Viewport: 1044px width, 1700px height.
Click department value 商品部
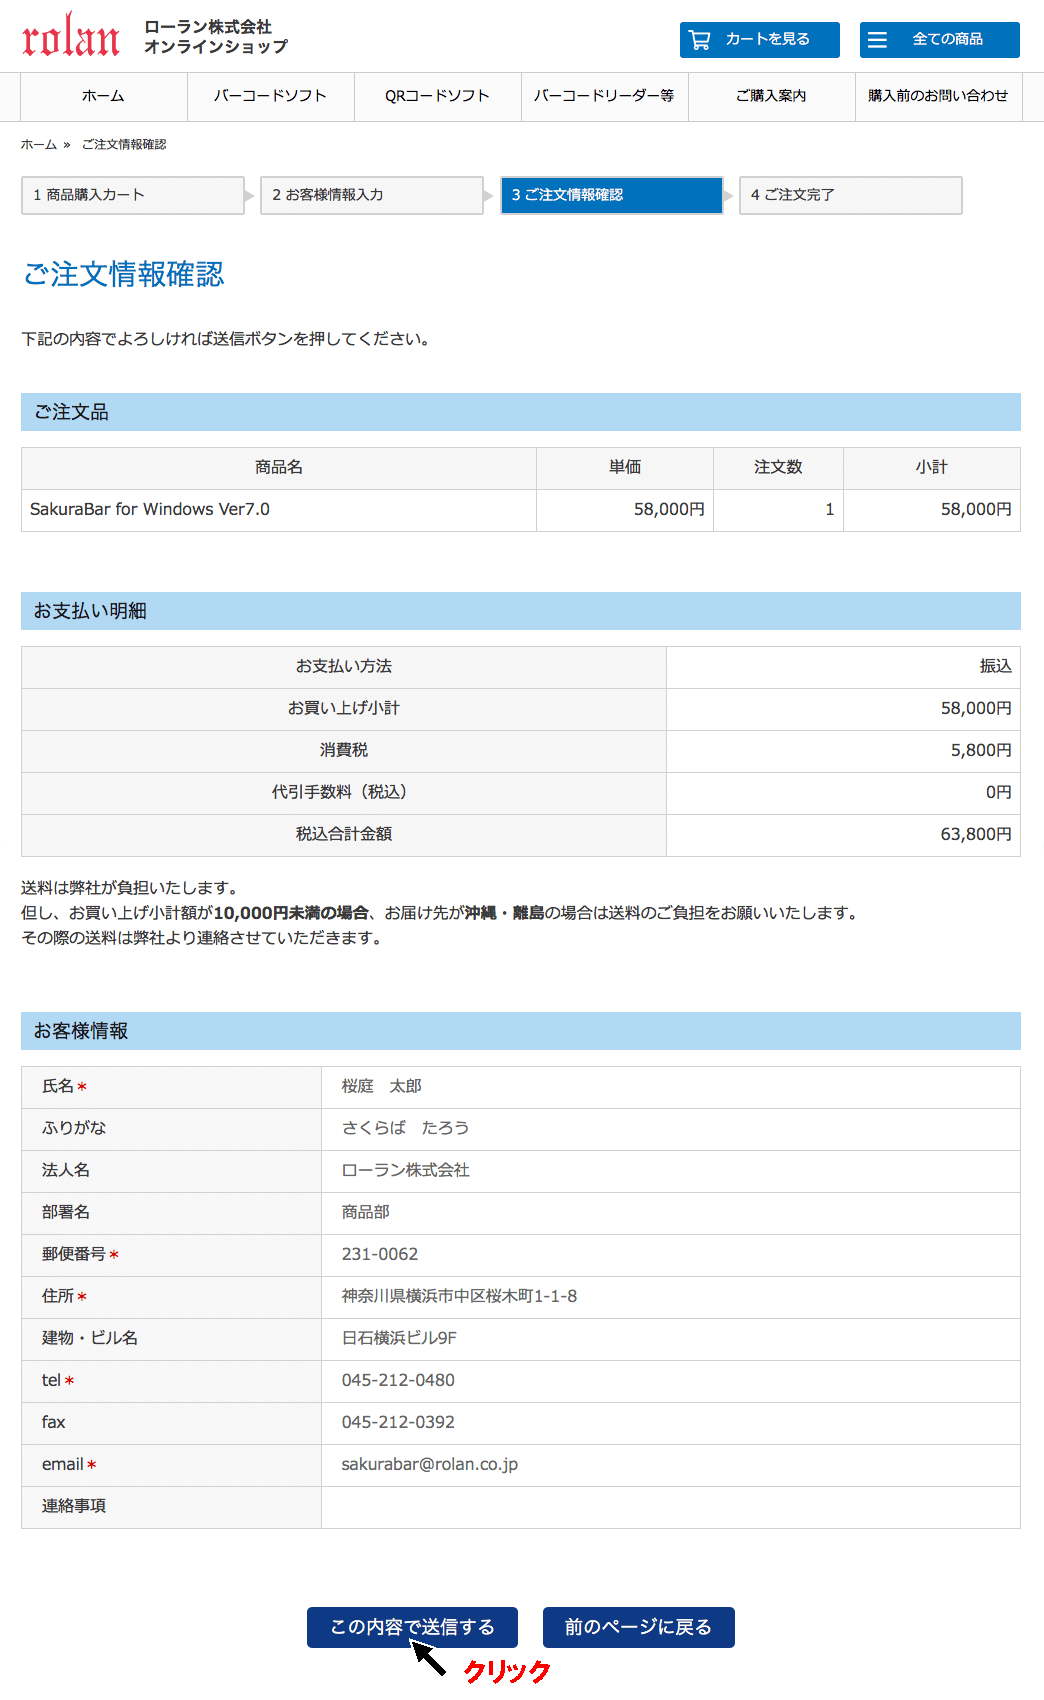click(366, 1212)
